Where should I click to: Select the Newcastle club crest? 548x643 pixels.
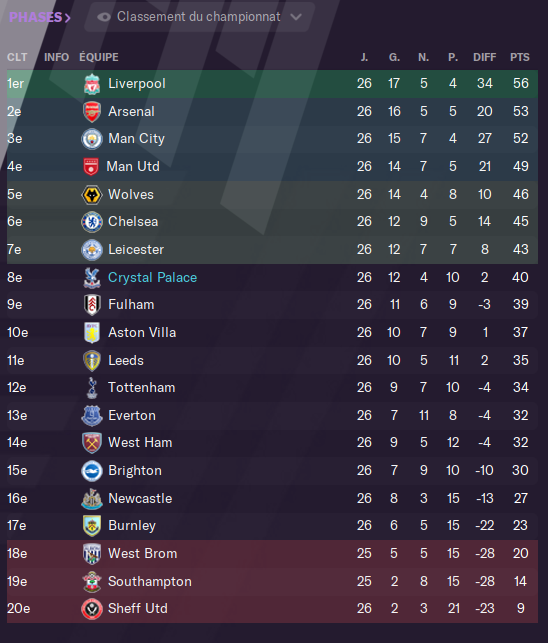92,499
